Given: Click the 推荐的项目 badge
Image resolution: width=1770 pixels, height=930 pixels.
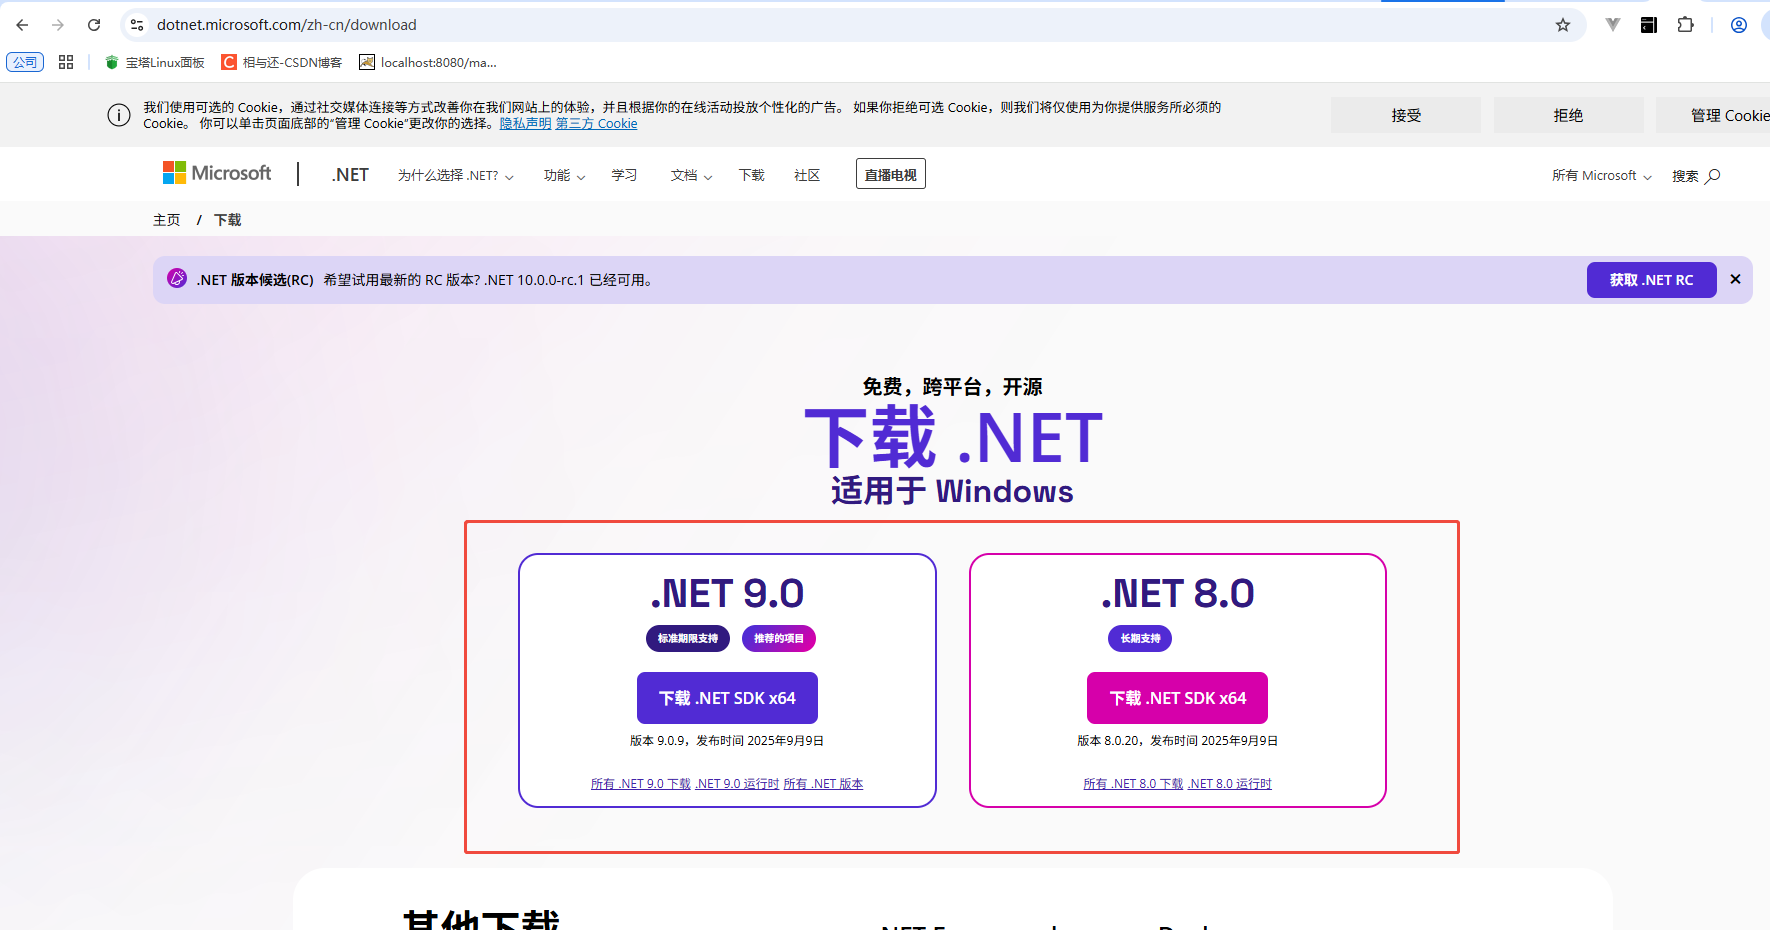Looking at the screenshot, I should [779, 638].
